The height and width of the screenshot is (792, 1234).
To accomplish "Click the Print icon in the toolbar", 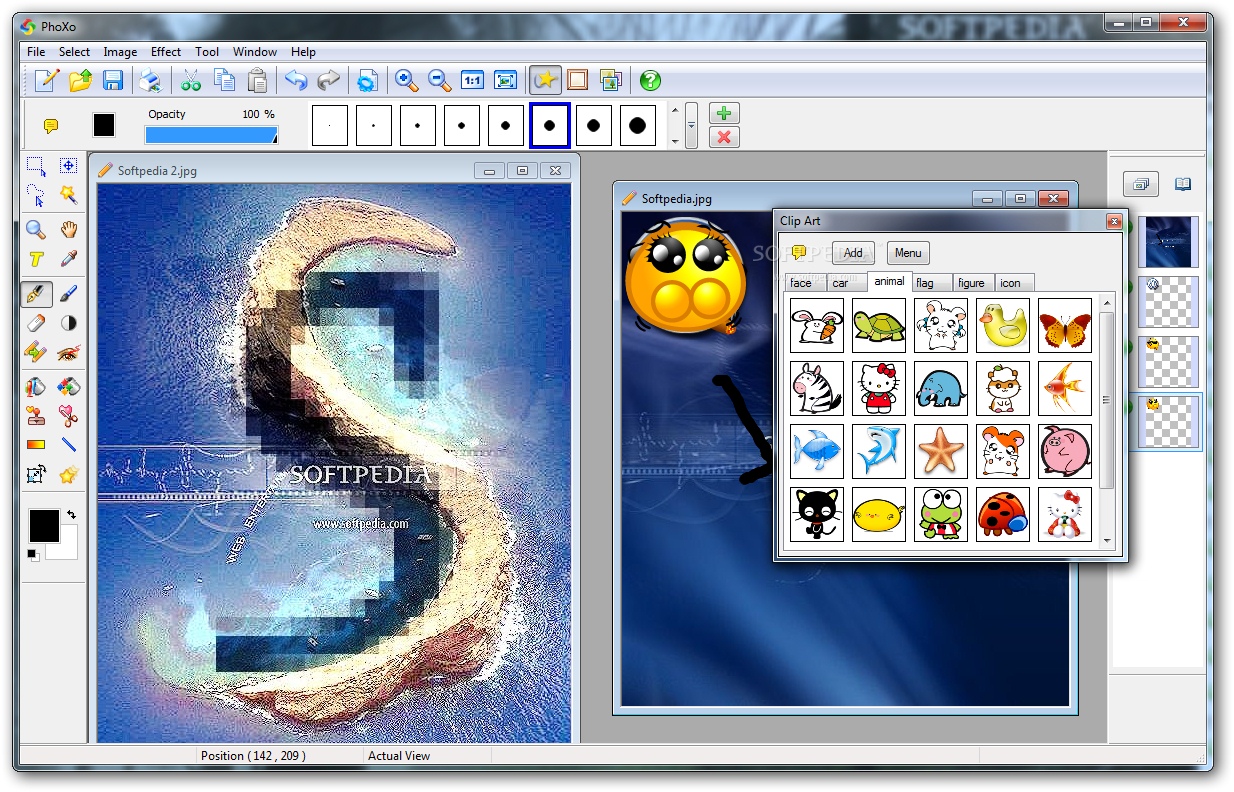I will [x=149, y=80].
